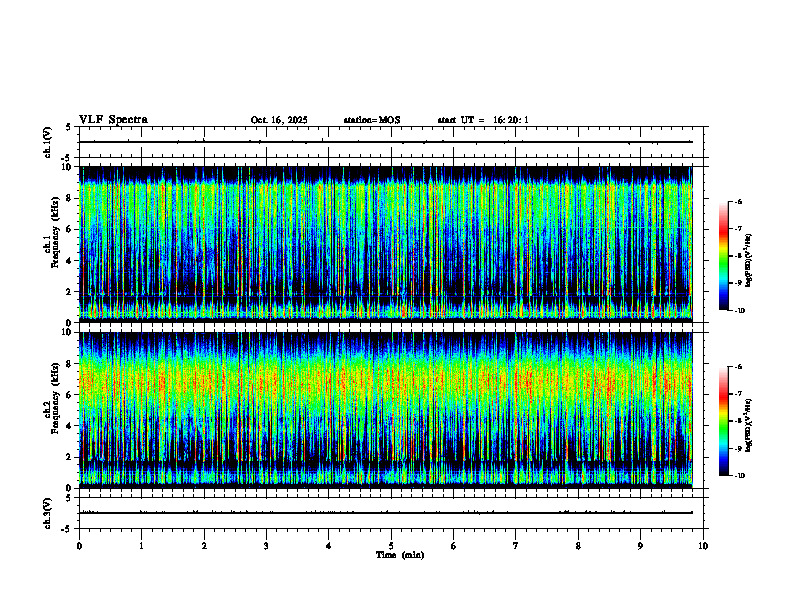Click the "-10" label on ch.2 colorbar

[740, 475]
